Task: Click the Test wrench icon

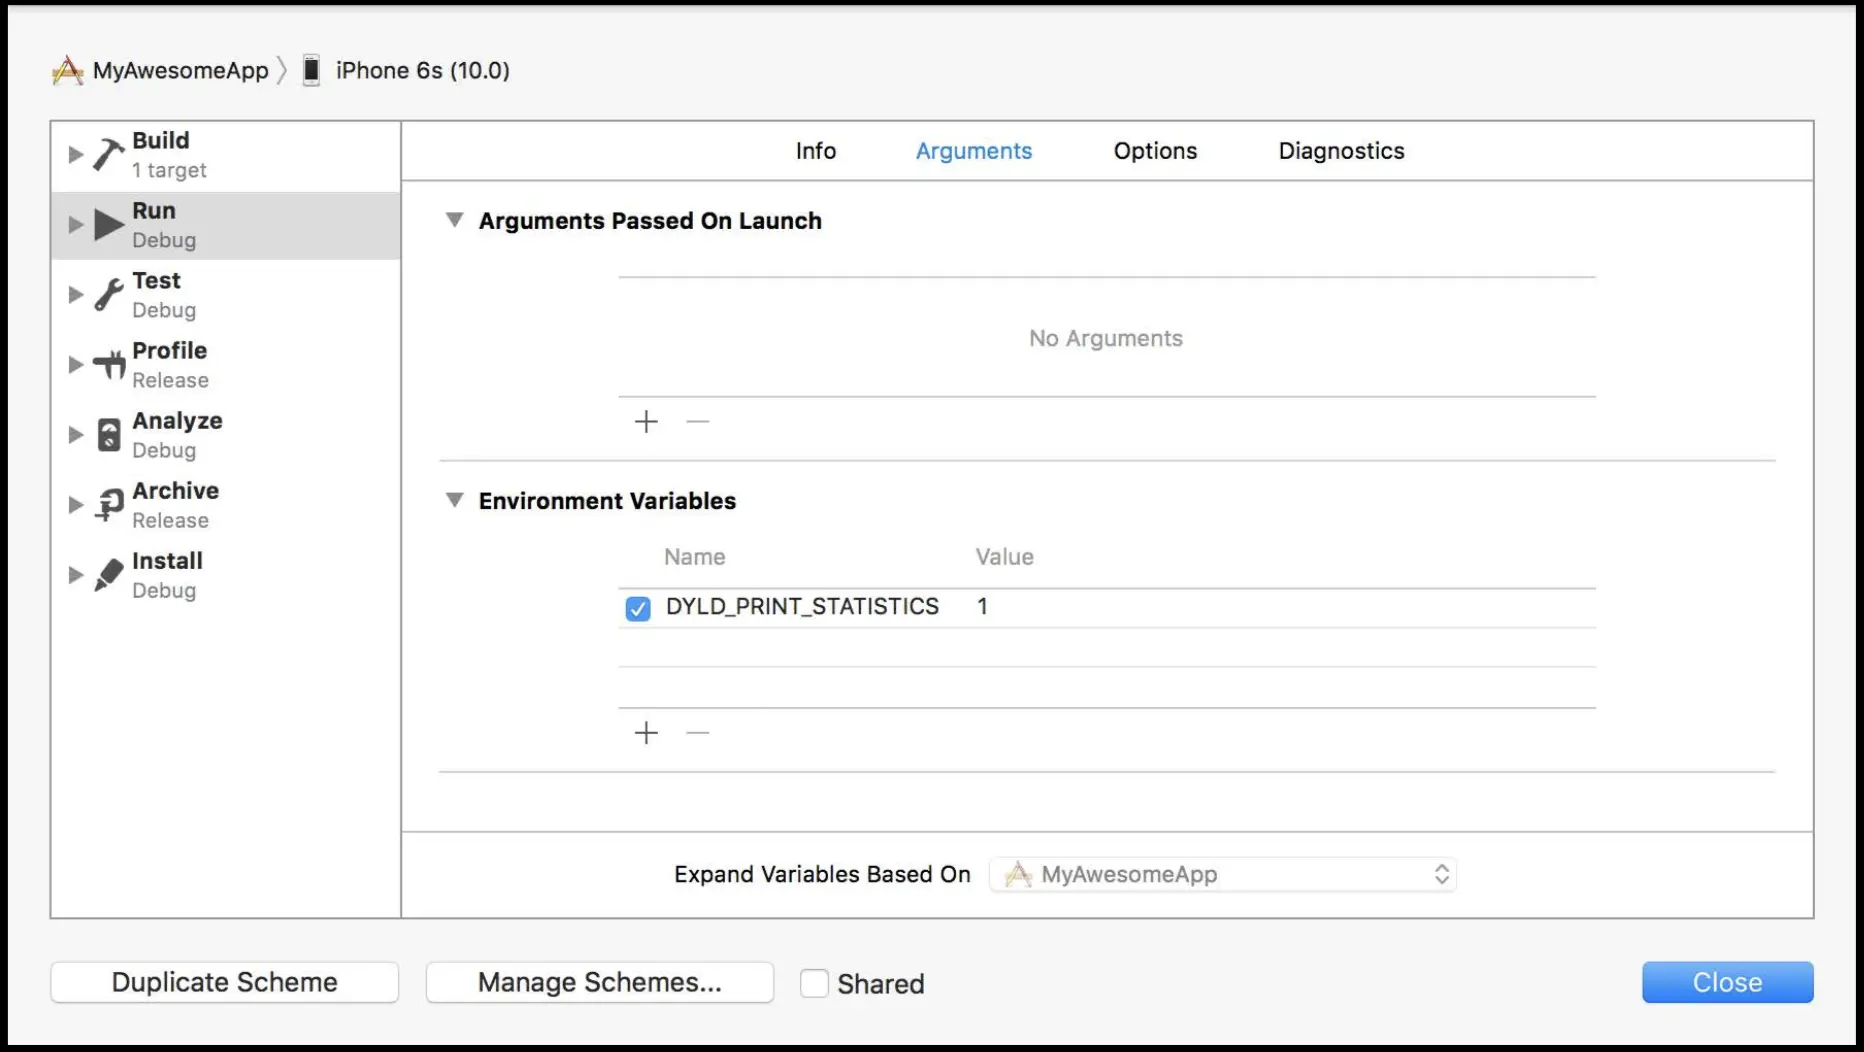Action: click(108, 295)
